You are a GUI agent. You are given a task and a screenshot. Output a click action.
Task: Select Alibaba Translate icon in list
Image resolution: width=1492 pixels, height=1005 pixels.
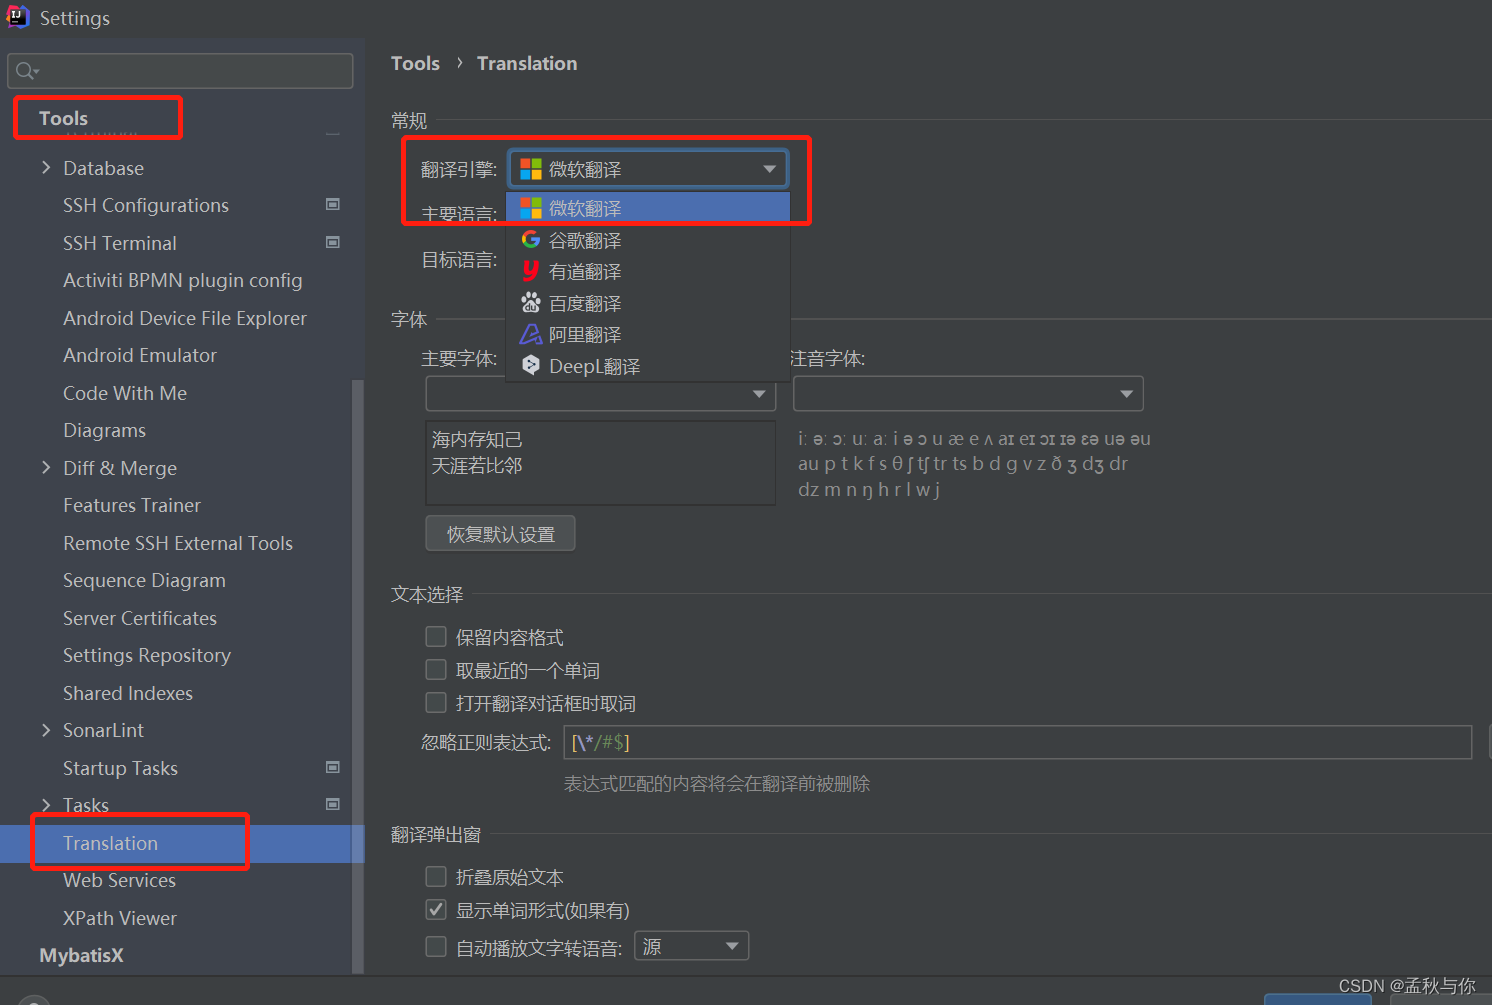point(531,334)
